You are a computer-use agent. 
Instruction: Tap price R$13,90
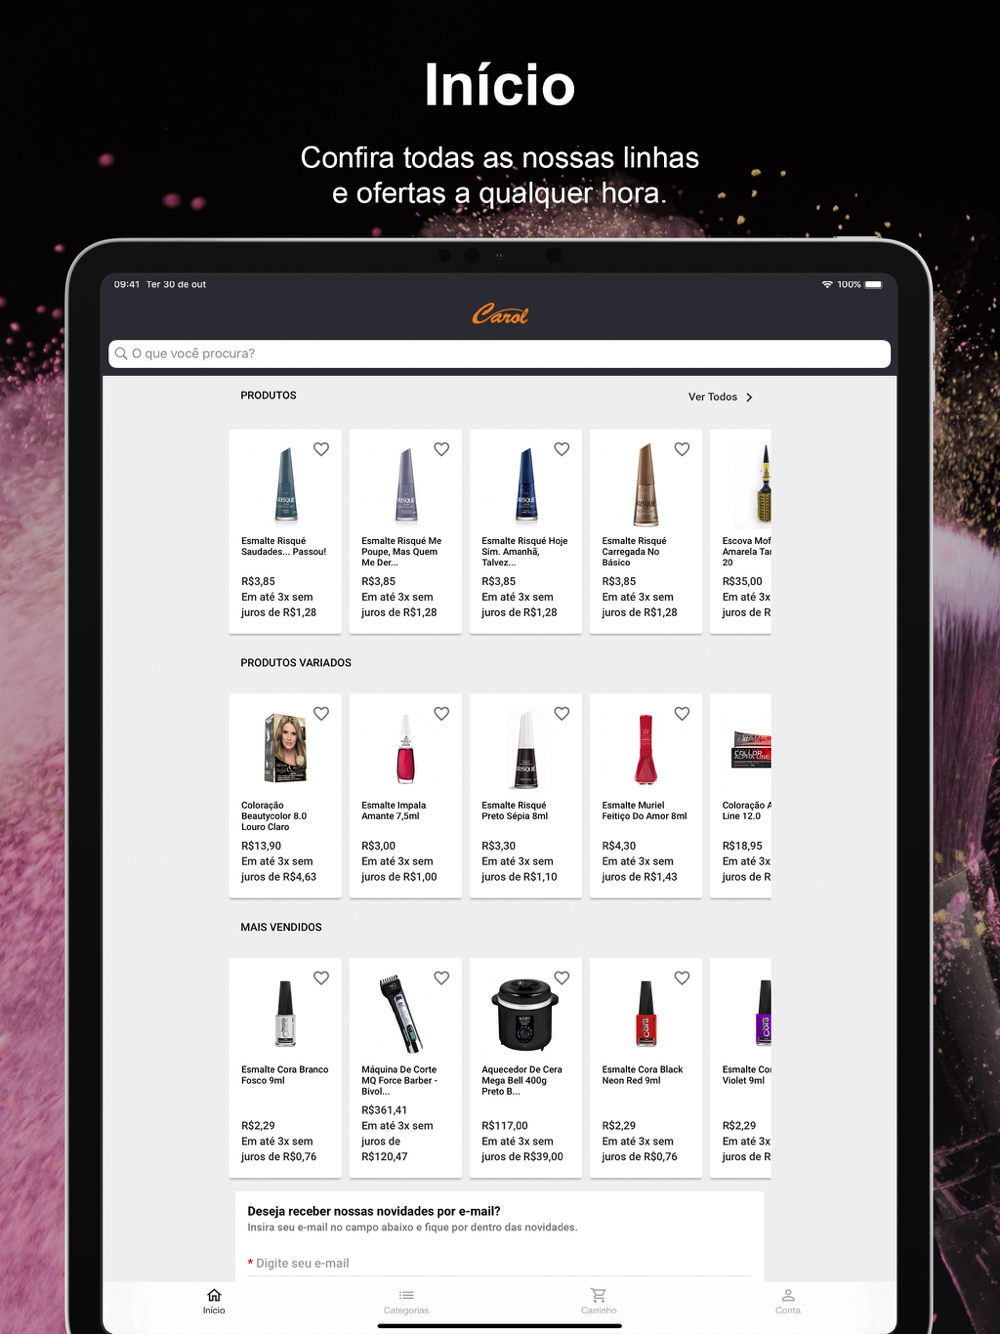(261, 846)
